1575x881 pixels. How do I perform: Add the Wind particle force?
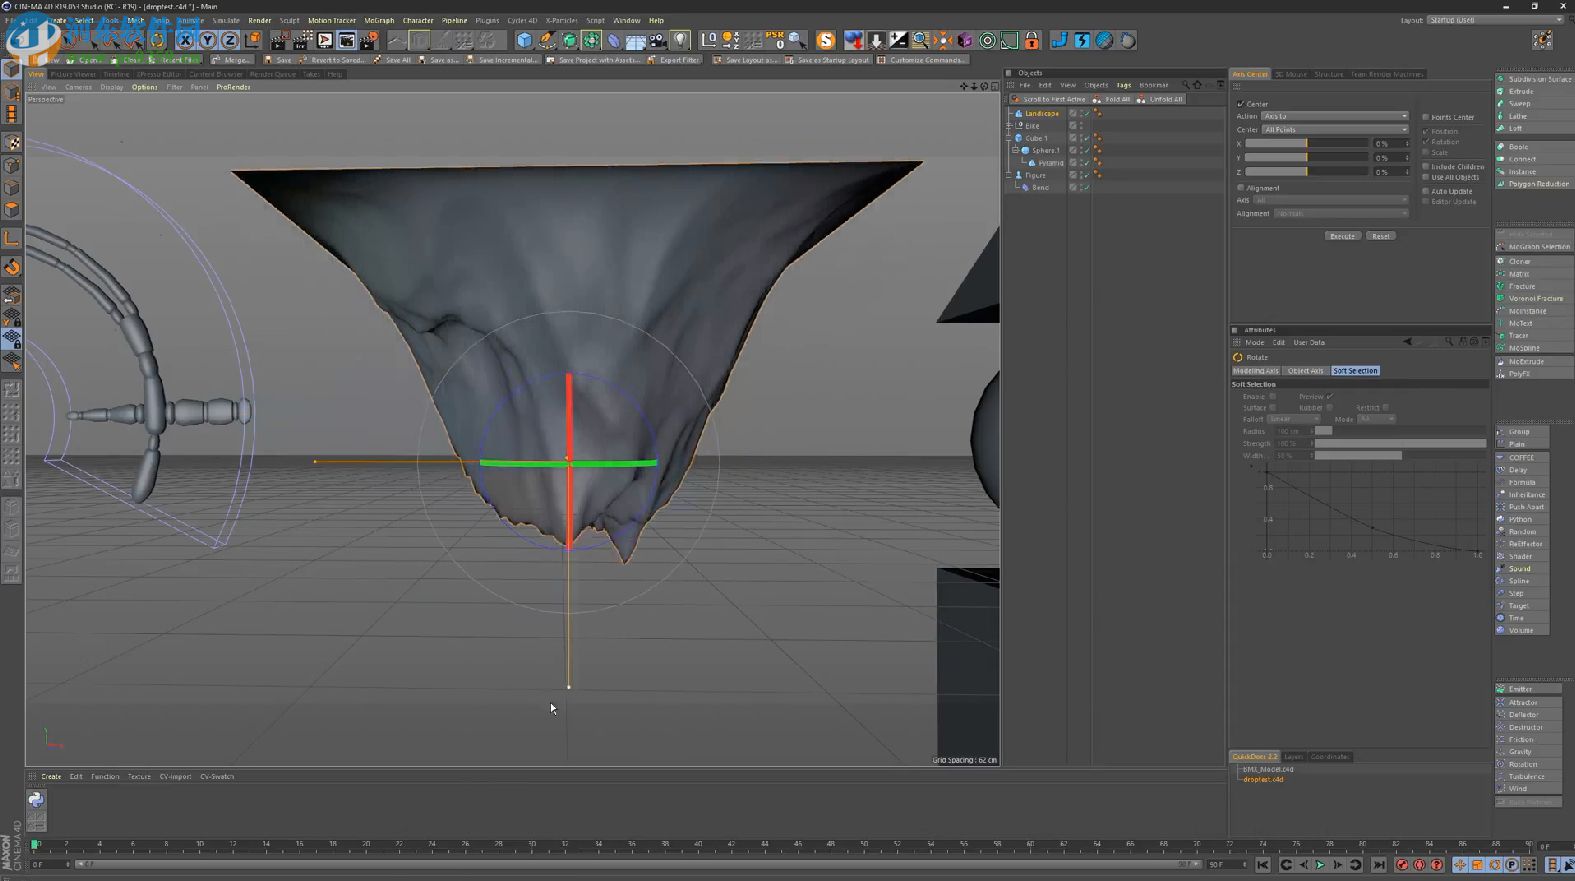[x=1517, y=789]
